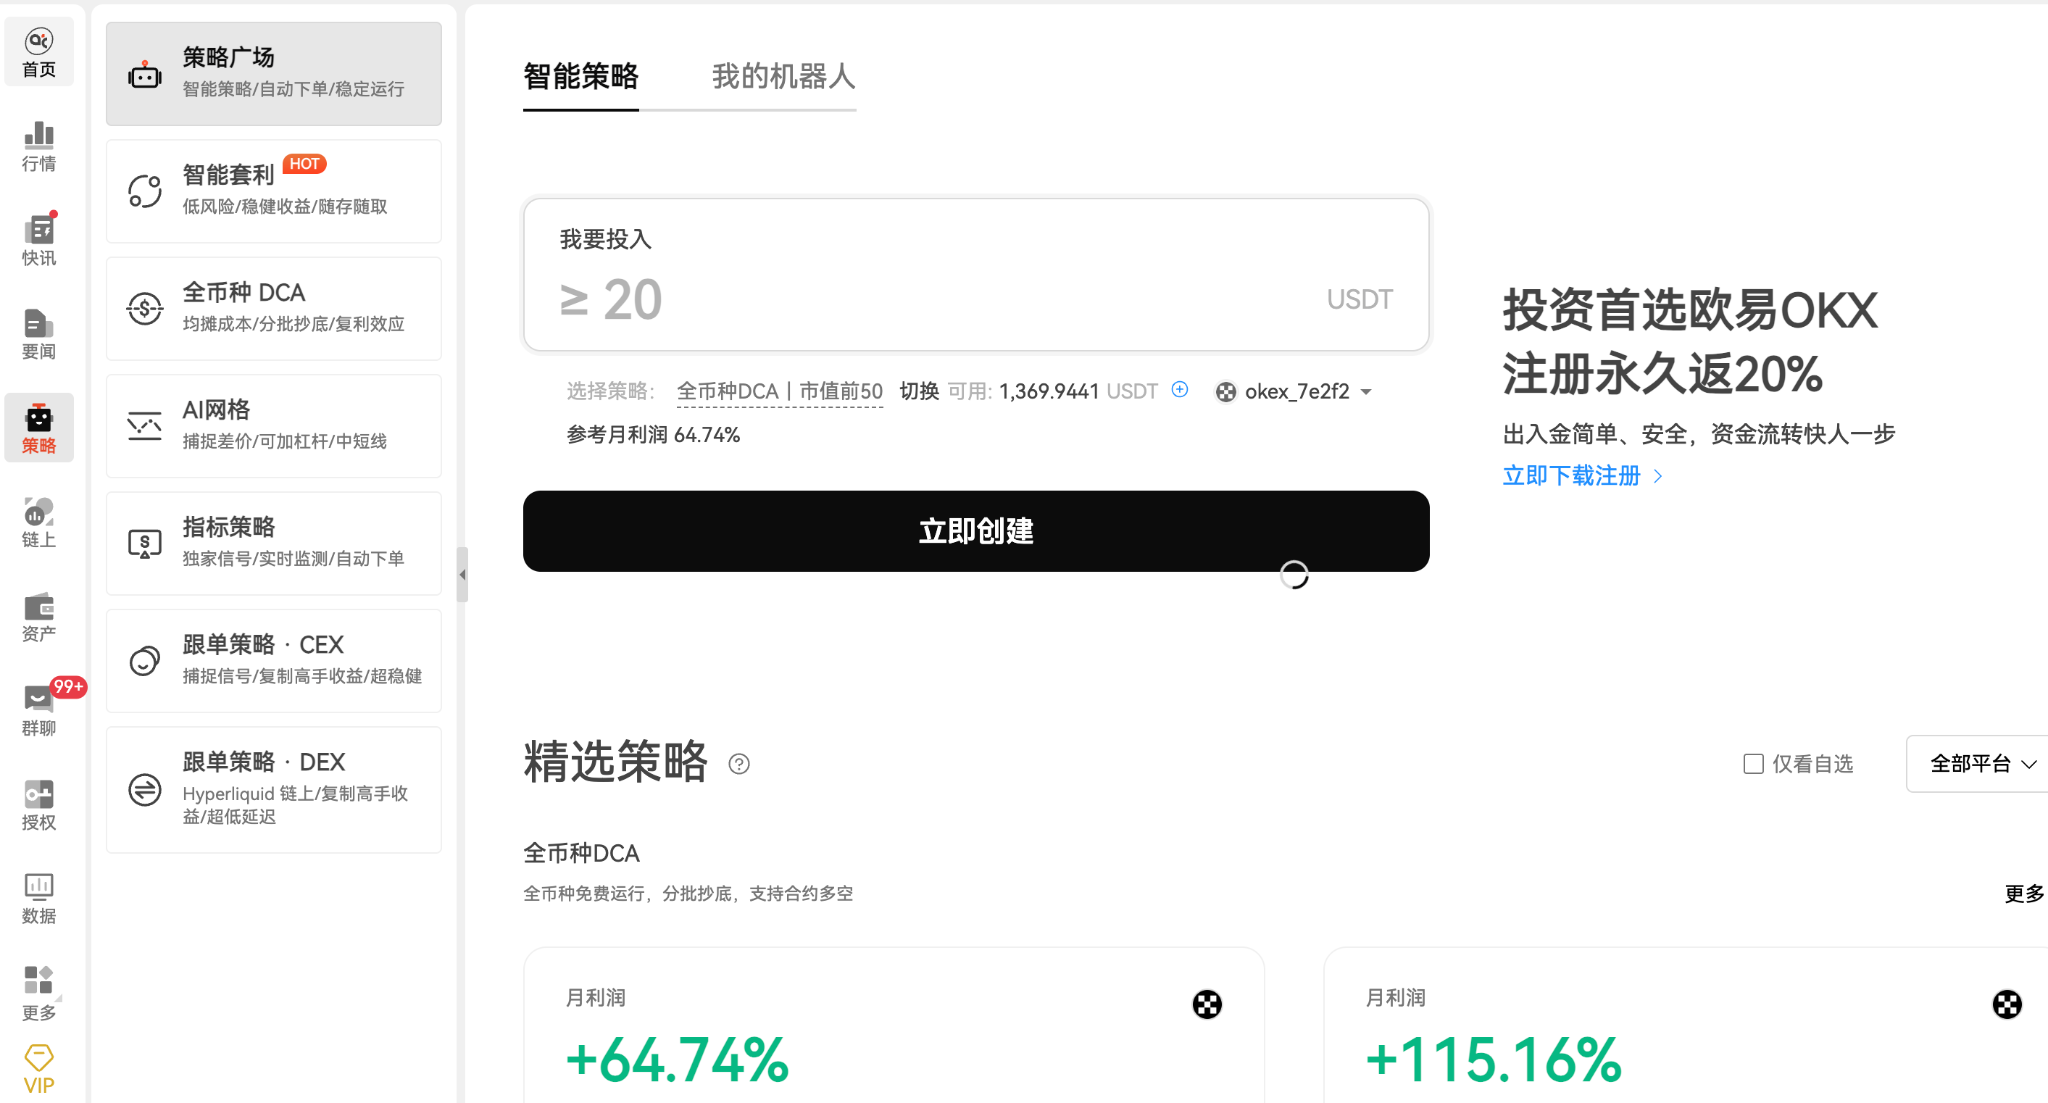Open the 行情 market chart icon

(39, 146)
